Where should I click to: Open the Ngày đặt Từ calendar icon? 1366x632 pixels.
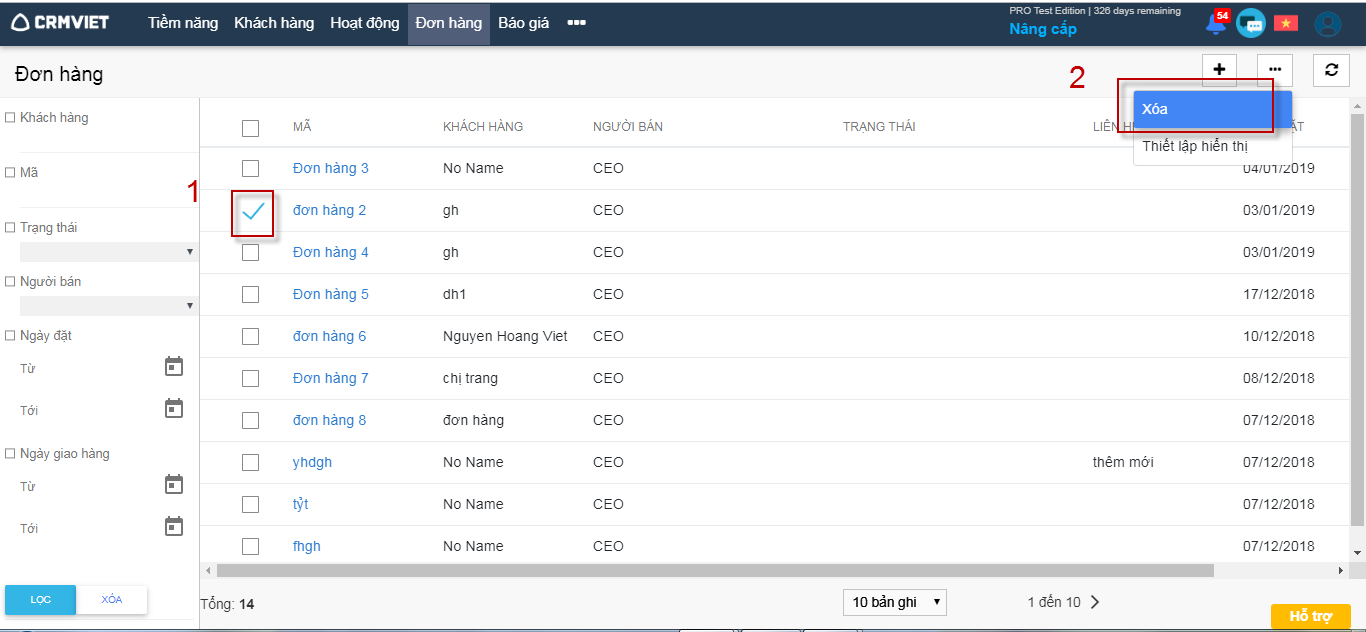coord(174,367)
